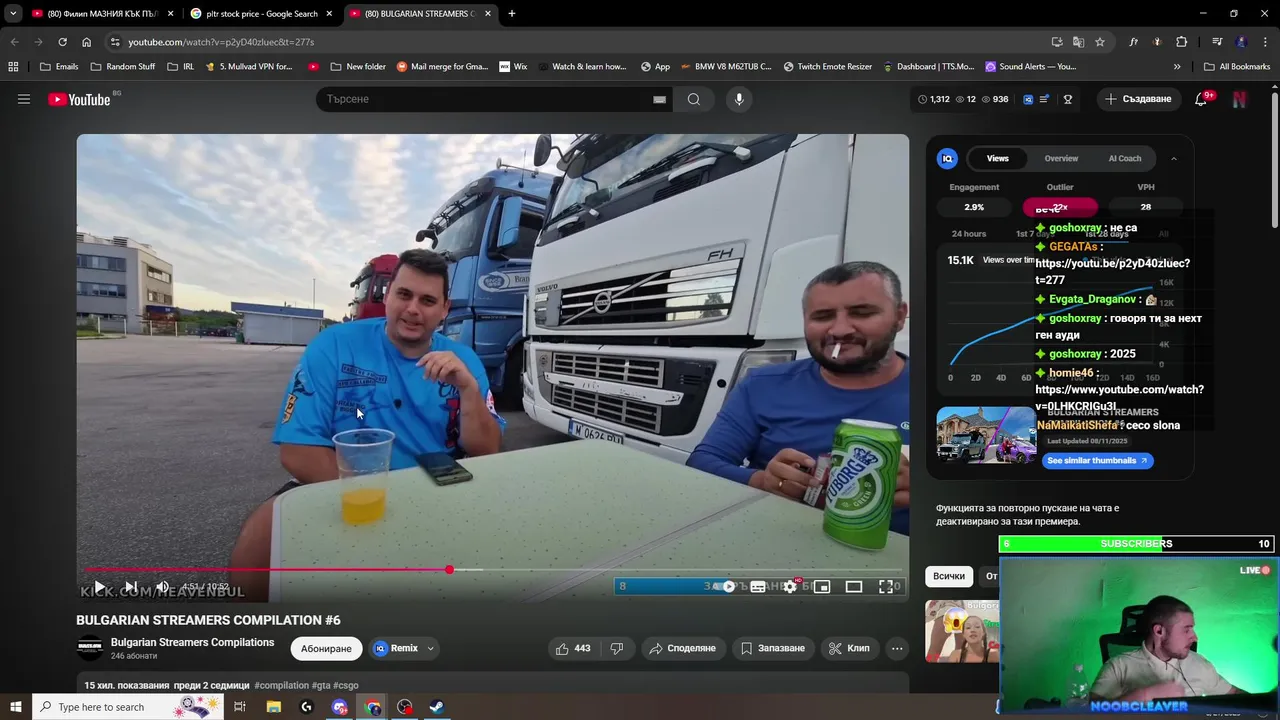Screen dimensions: 1280x720
Task: Enter full screen mode
Action: point(886,587)
